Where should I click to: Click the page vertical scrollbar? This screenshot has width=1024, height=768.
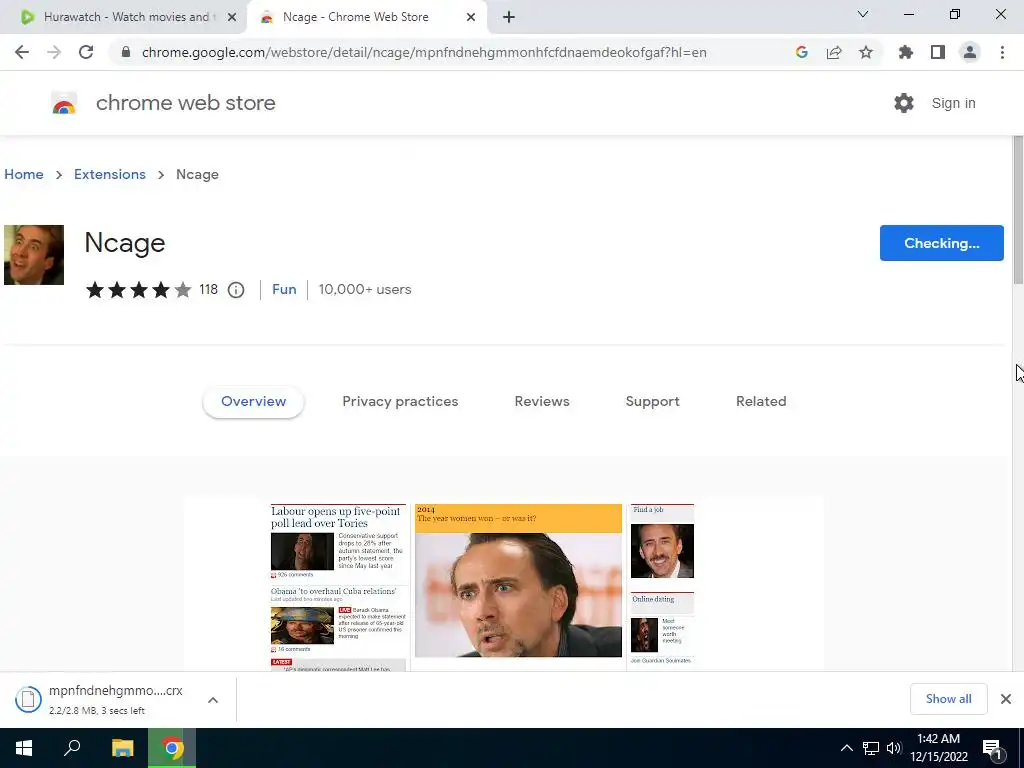tap(1018, 209)
